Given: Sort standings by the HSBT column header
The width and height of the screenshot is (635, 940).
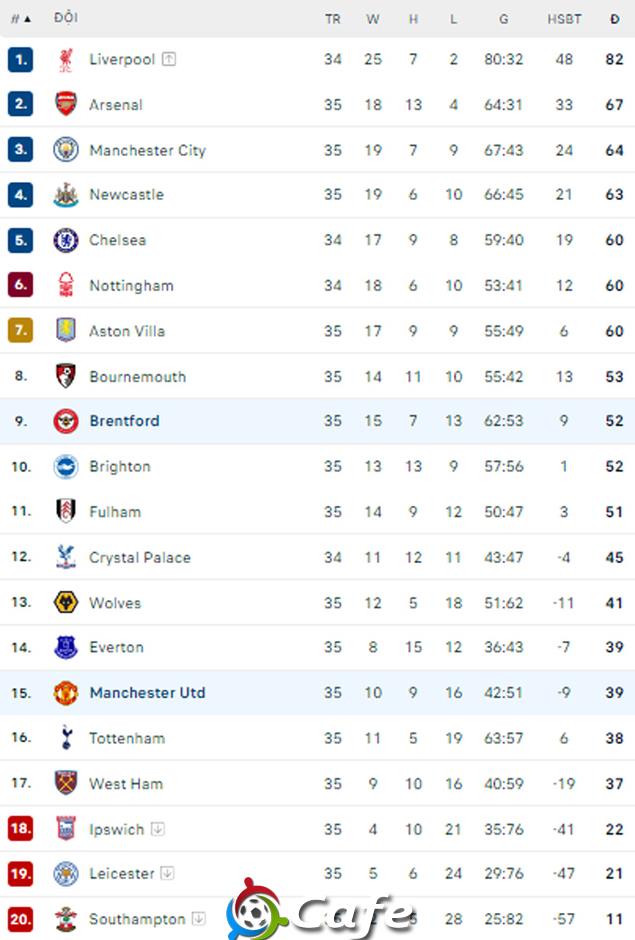Looking at the screenshot, I should tap(564, 19).
